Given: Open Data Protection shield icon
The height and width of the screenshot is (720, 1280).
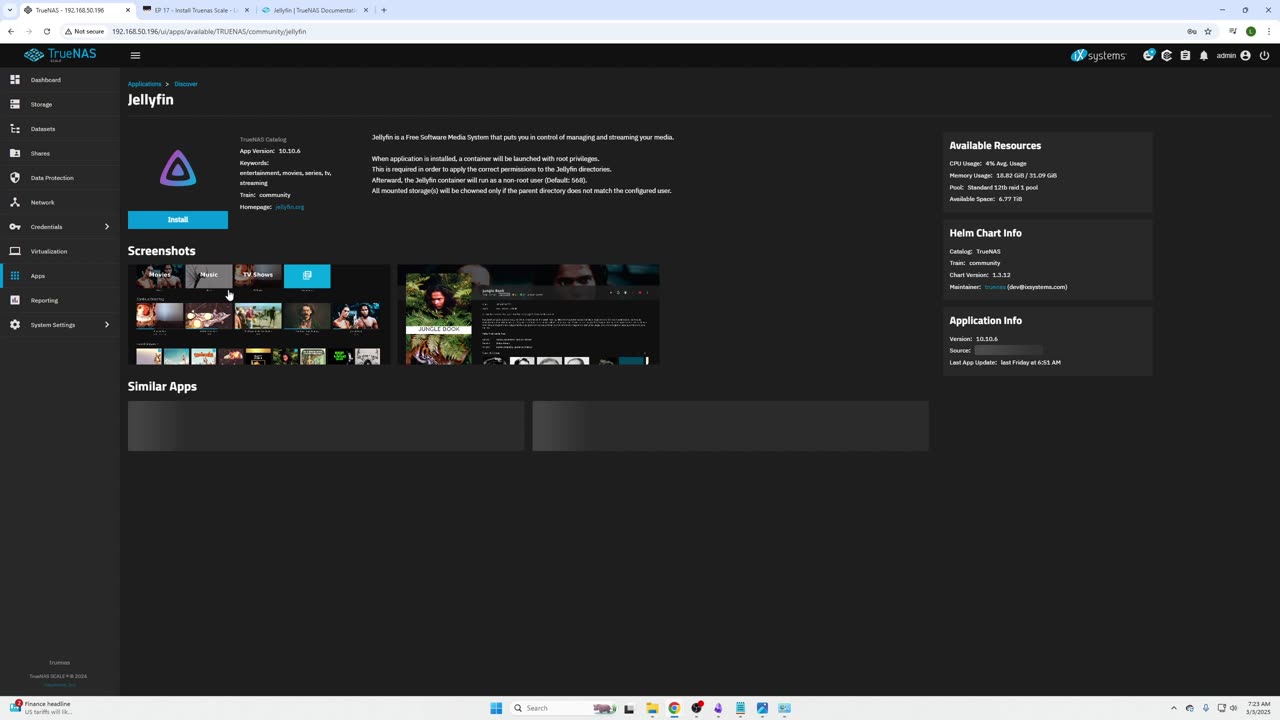Looking at the screenshot, I should tap(15, 178).
